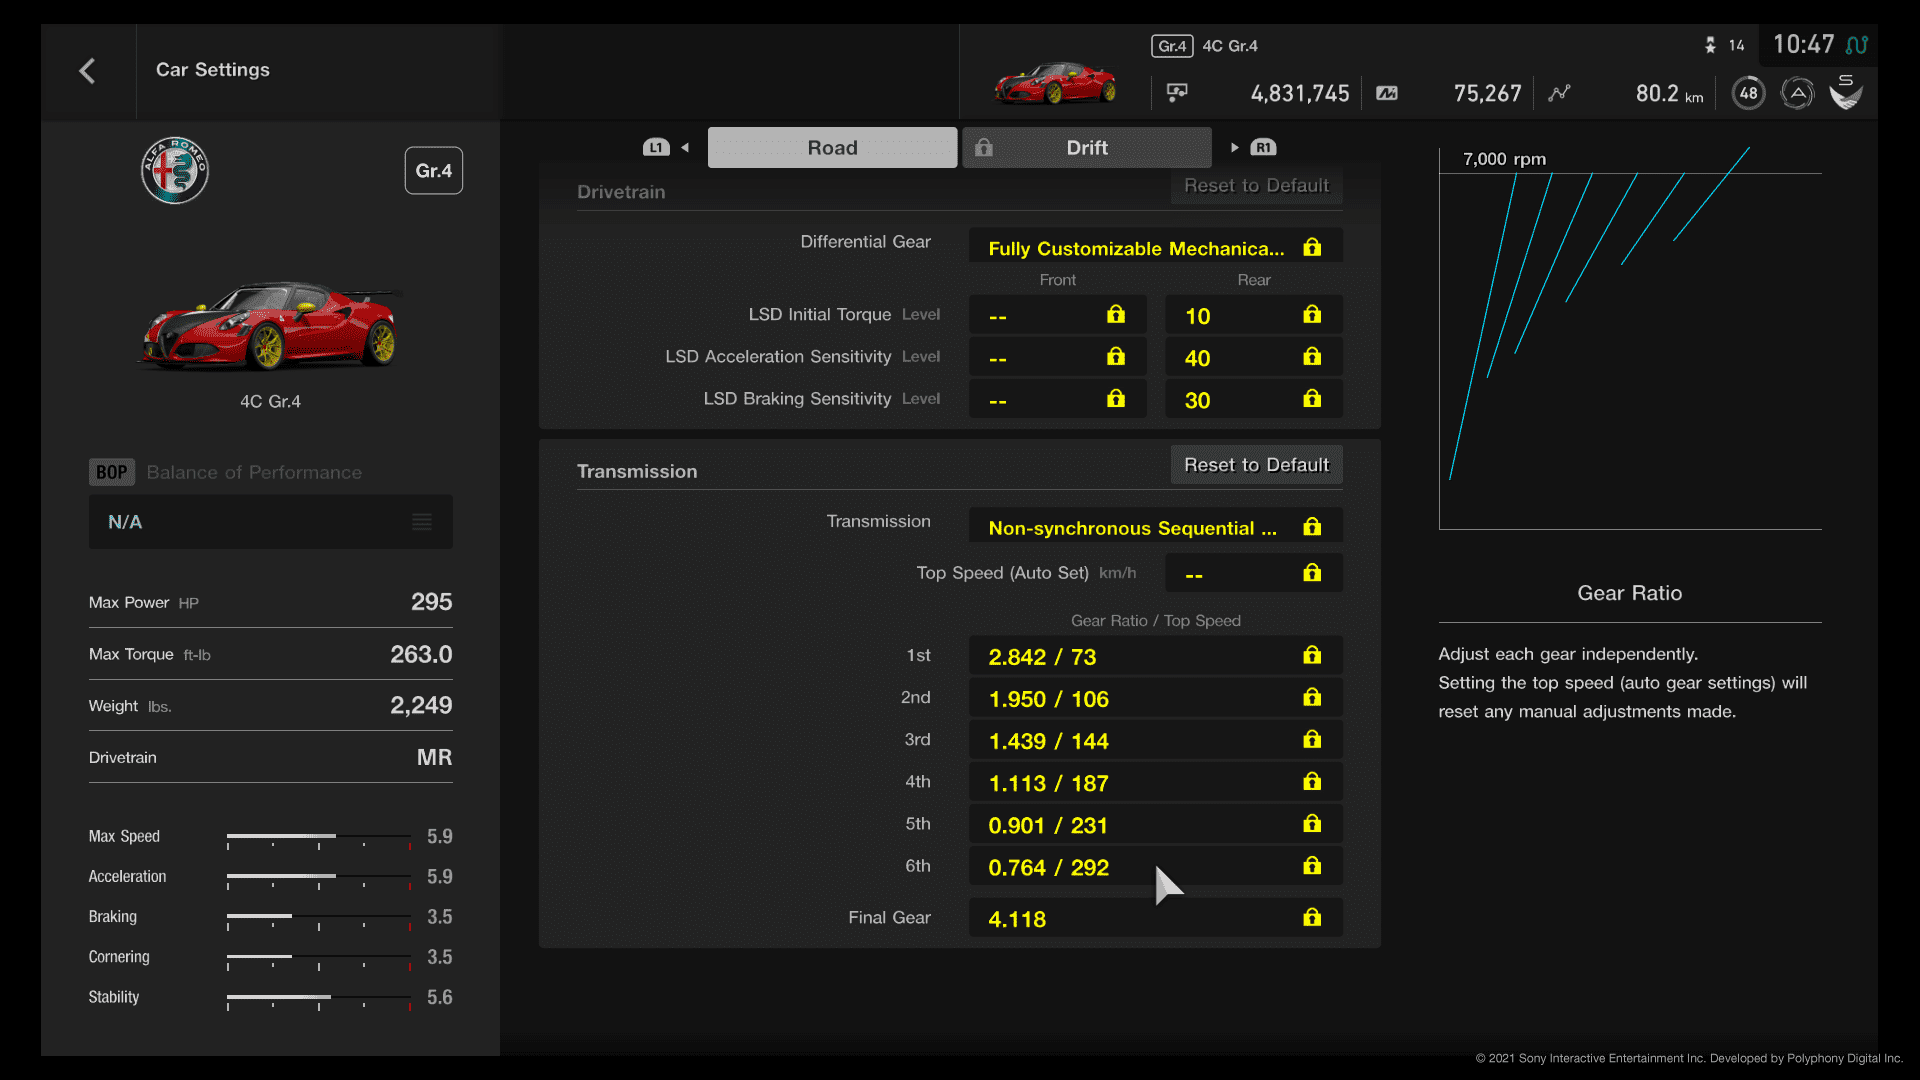Click the sportsmanship rating S badge
This screenshot has width=1920, height=1080.
1846,92
